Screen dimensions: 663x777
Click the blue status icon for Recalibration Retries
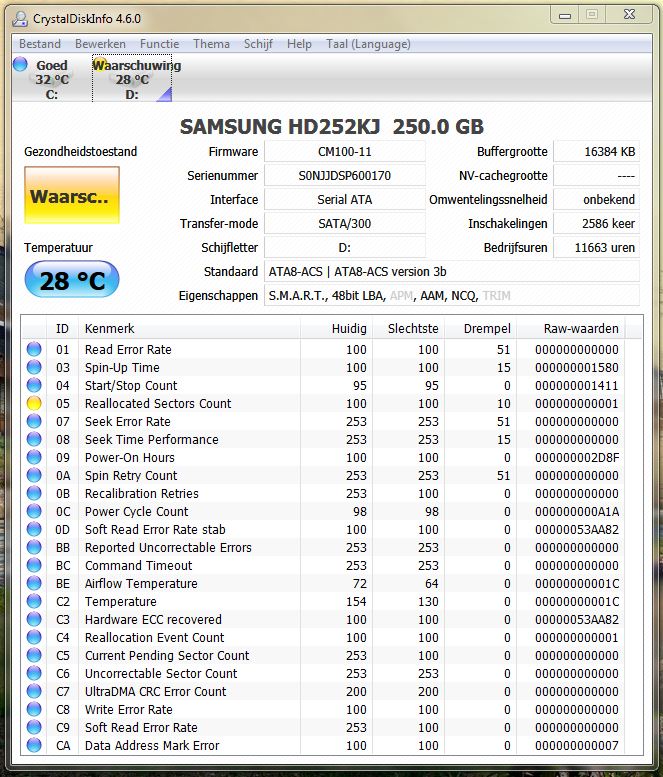pos(34,493)
